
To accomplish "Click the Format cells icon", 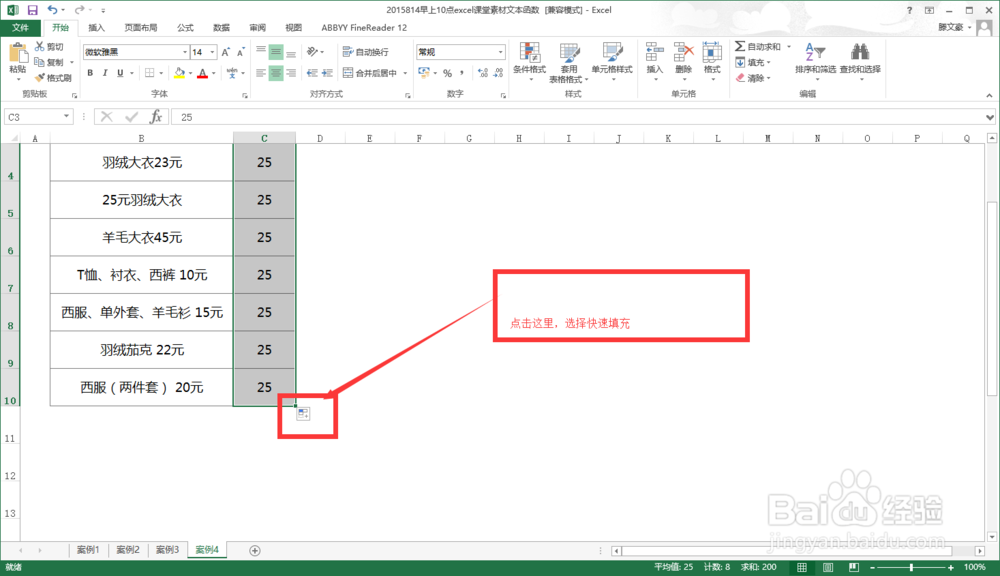I will [712, 52].
